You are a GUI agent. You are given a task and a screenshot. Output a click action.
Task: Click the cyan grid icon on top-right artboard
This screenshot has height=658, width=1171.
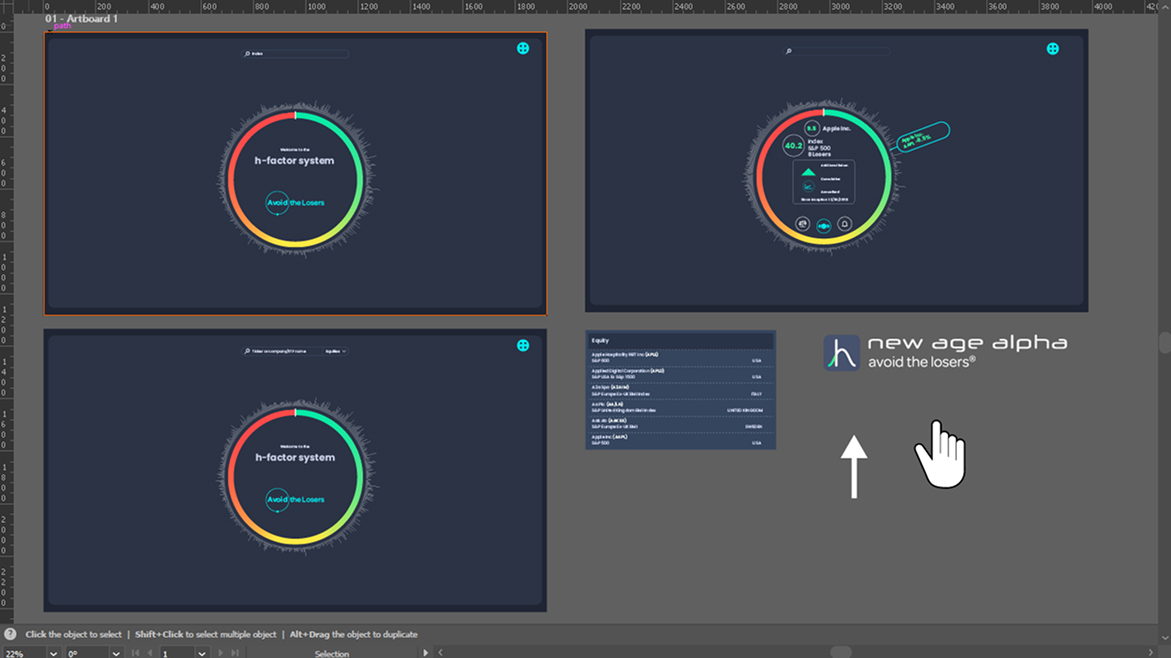point(1052,48)
